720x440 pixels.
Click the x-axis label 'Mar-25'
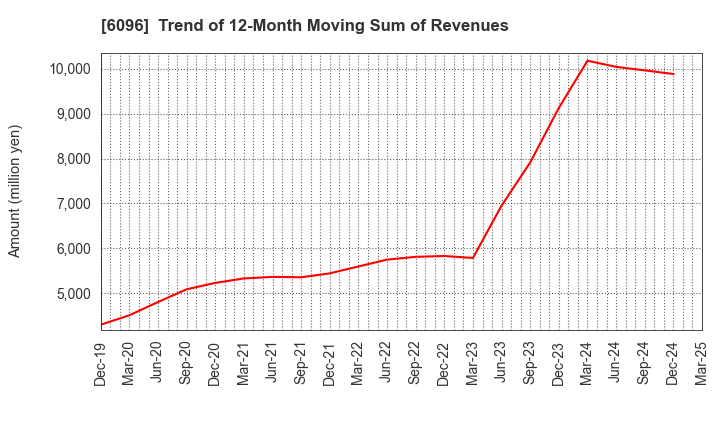click(x=701, y=363)
